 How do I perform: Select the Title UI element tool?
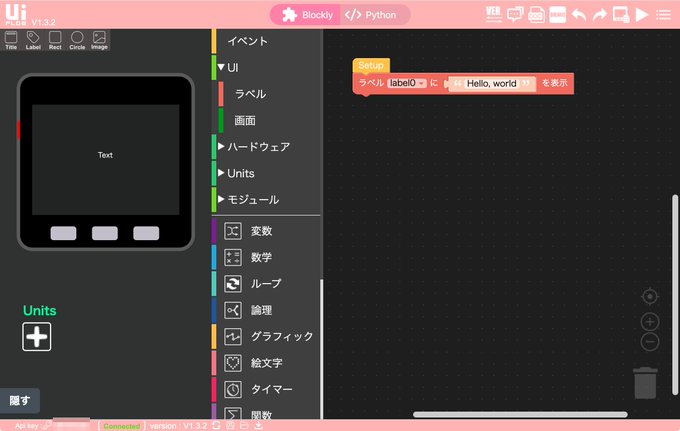click(11, 40)
